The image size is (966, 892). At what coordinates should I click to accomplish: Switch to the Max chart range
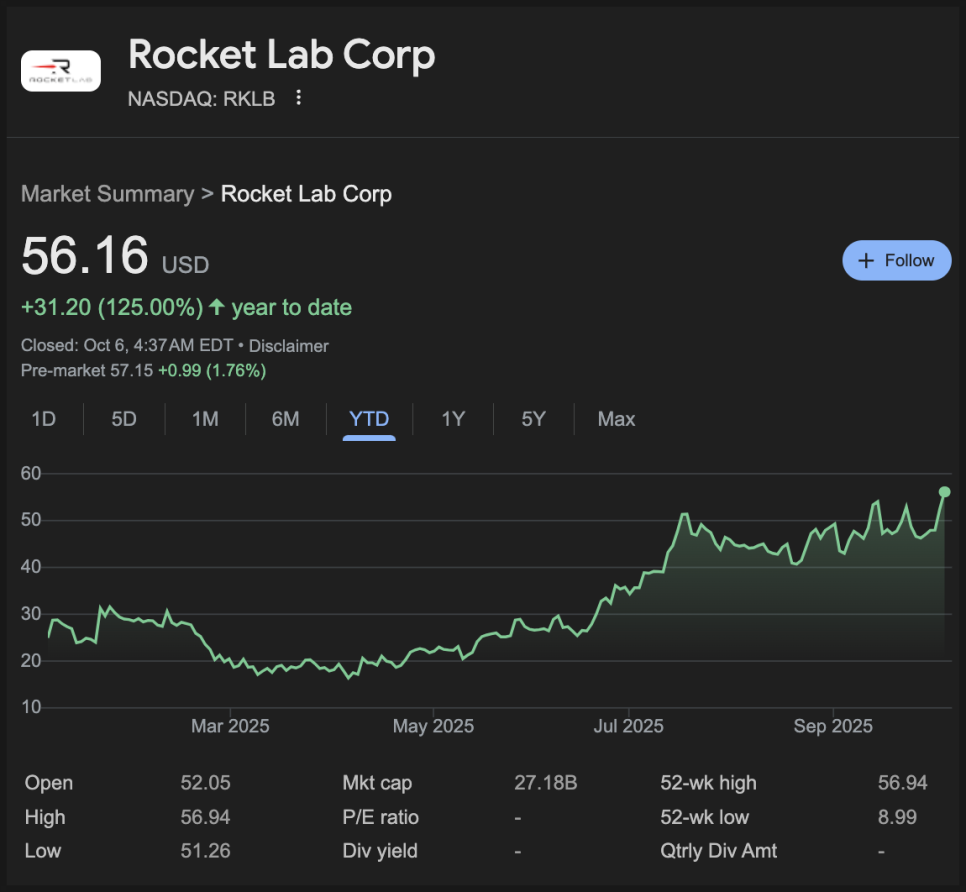[616, 419]
